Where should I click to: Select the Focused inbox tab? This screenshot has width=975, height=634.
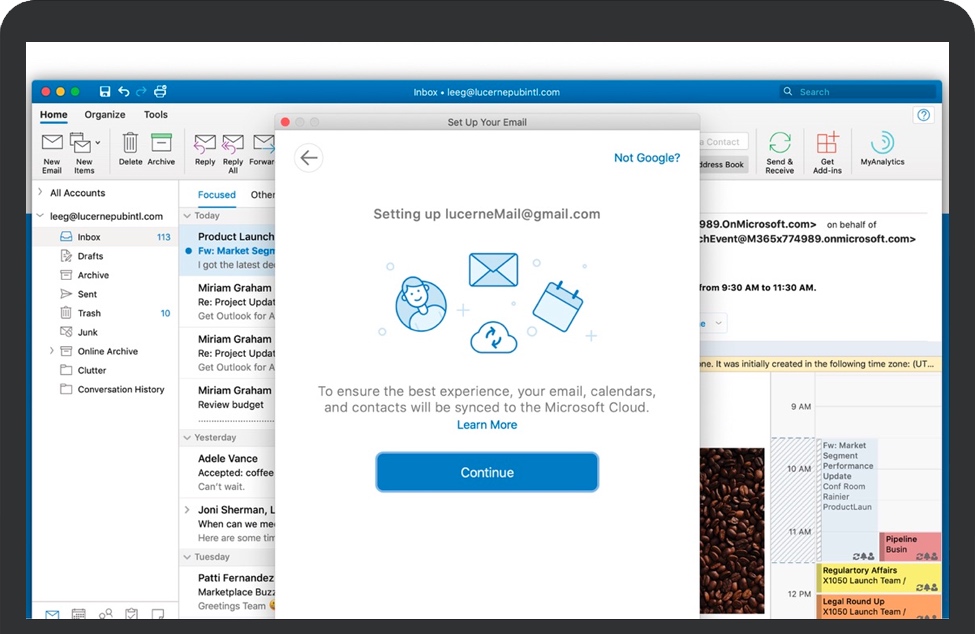coord(216,195)
